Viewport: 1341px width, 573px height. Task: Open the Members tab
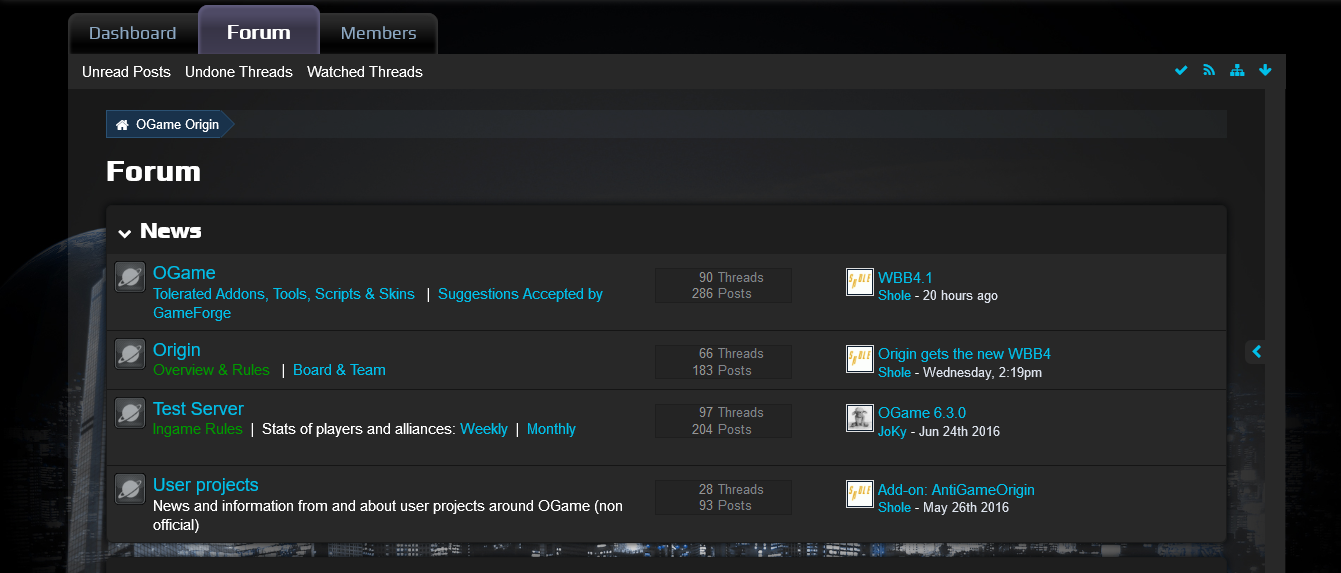pyautogui.click(x=378, y=33)
